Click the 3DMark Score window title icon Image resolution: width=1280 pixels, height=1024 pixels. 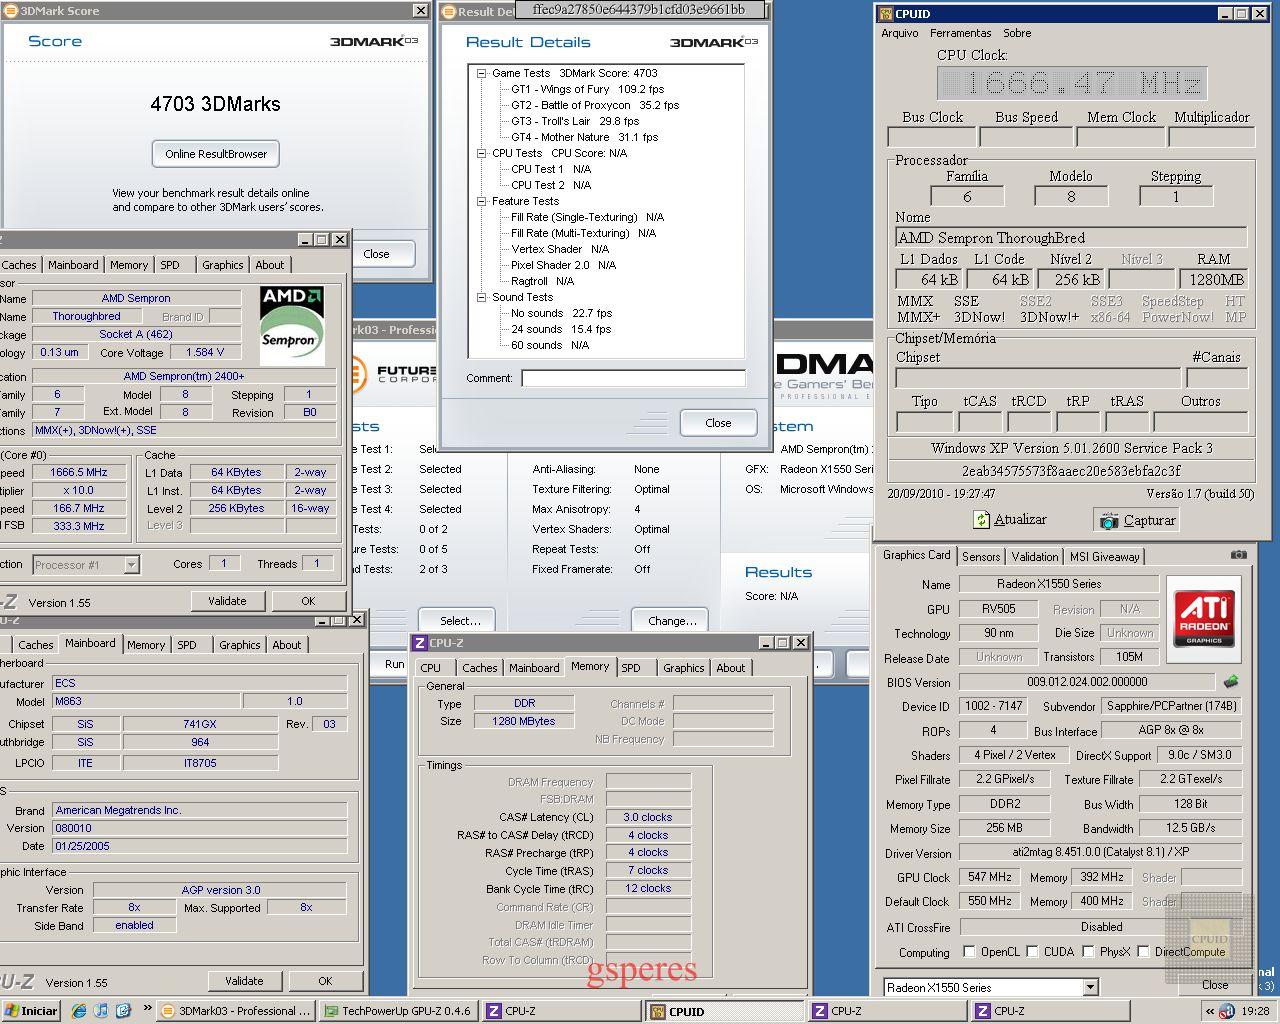[9, 11]
